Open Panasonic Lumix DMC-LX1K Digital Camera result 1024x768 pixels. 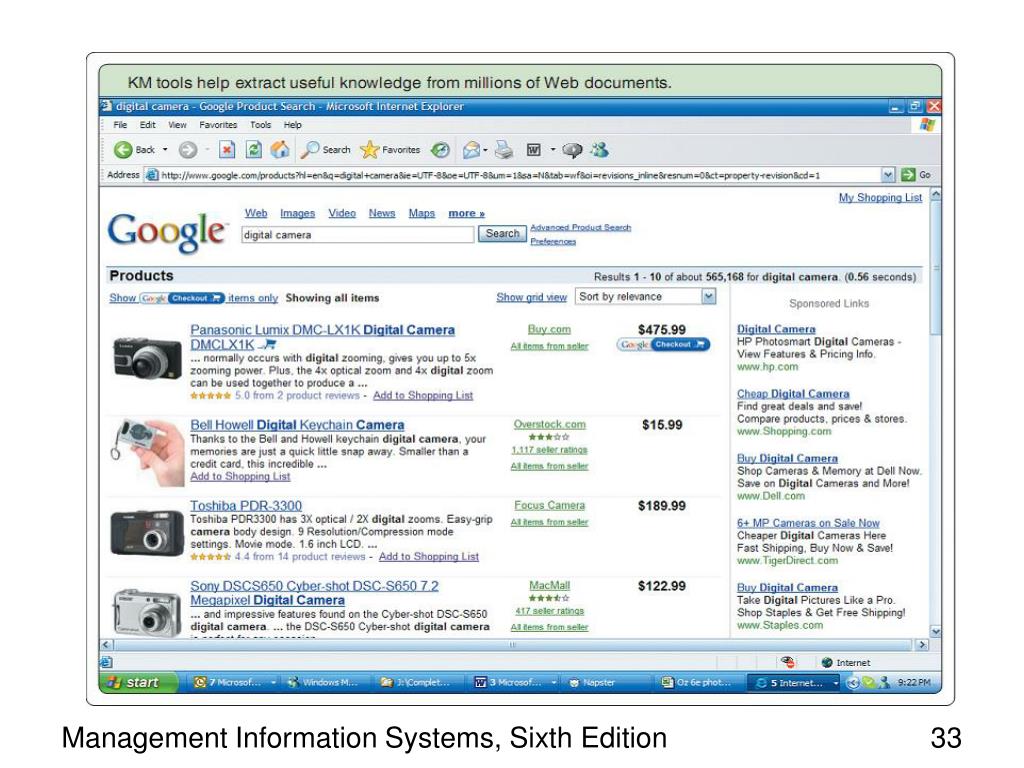(x=323, y=337)
